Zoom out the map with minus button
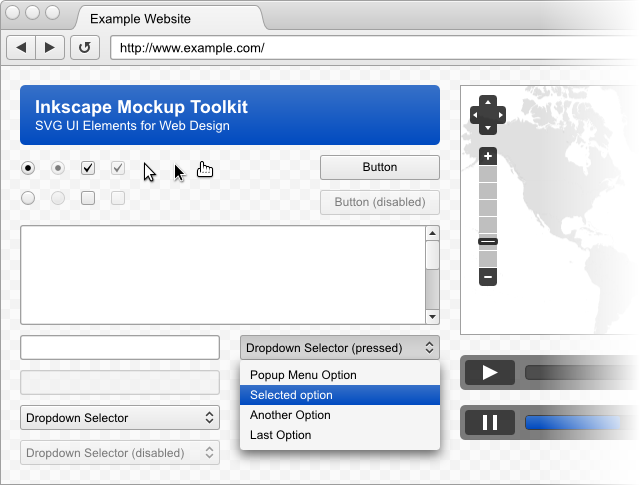The width and height of the screenshot is (640, 485). 488,277
